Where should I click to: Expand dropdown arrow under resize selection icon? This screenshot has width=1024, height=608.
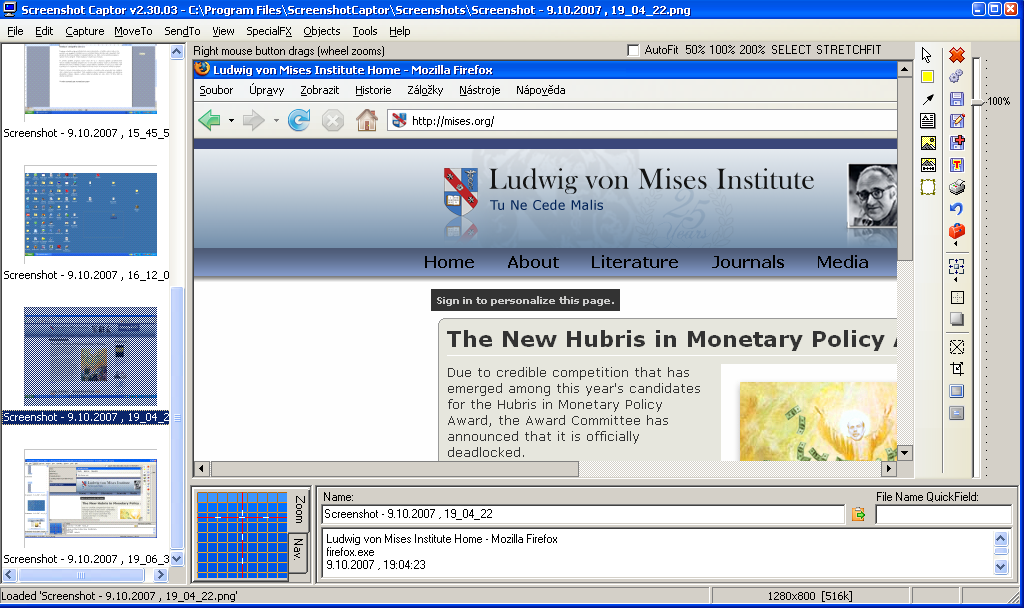pyautogui.click(x=956, y=280)
